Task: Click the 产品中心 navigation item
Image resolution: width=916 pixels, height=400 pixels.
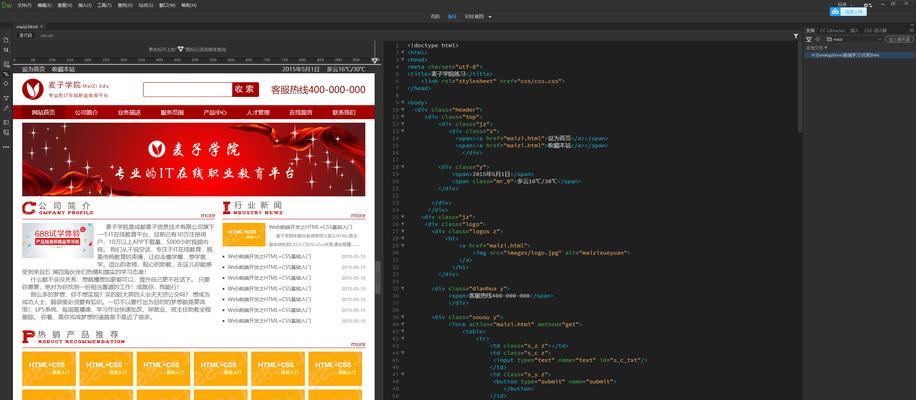Action: [215, 112]
